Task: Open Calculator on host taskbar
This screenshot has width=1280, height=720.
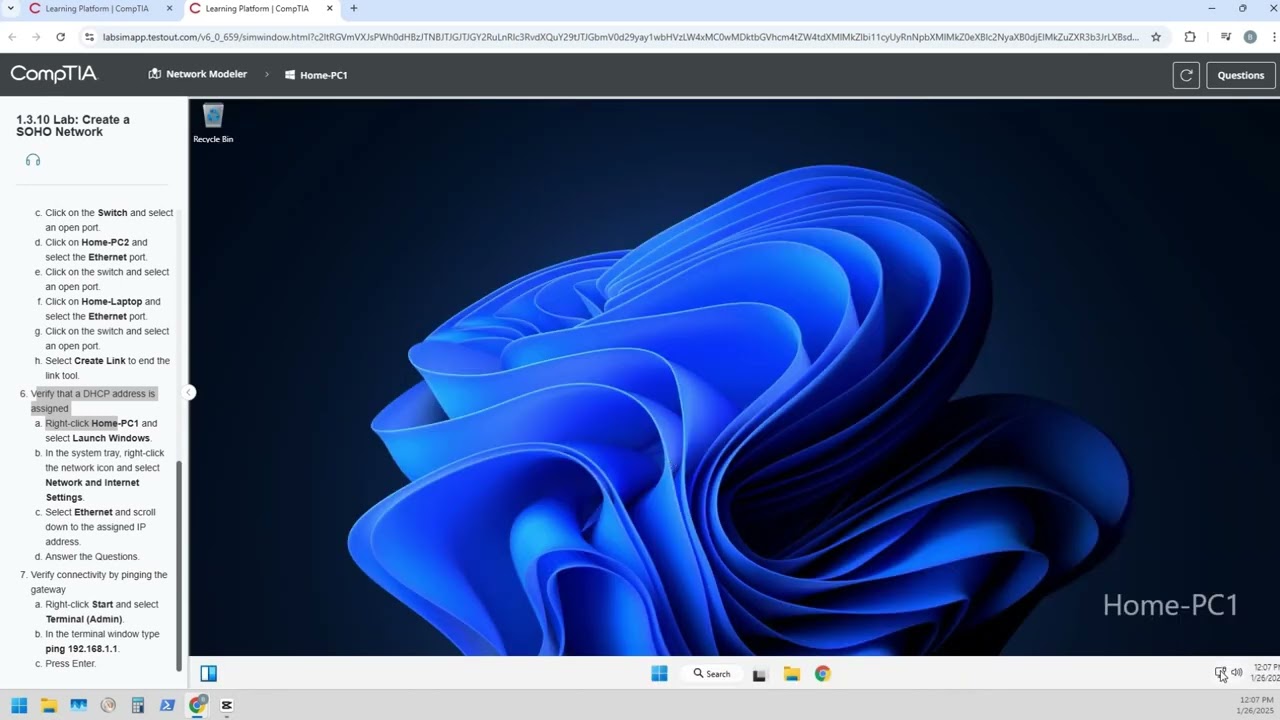Action: (x=138, y=705)
